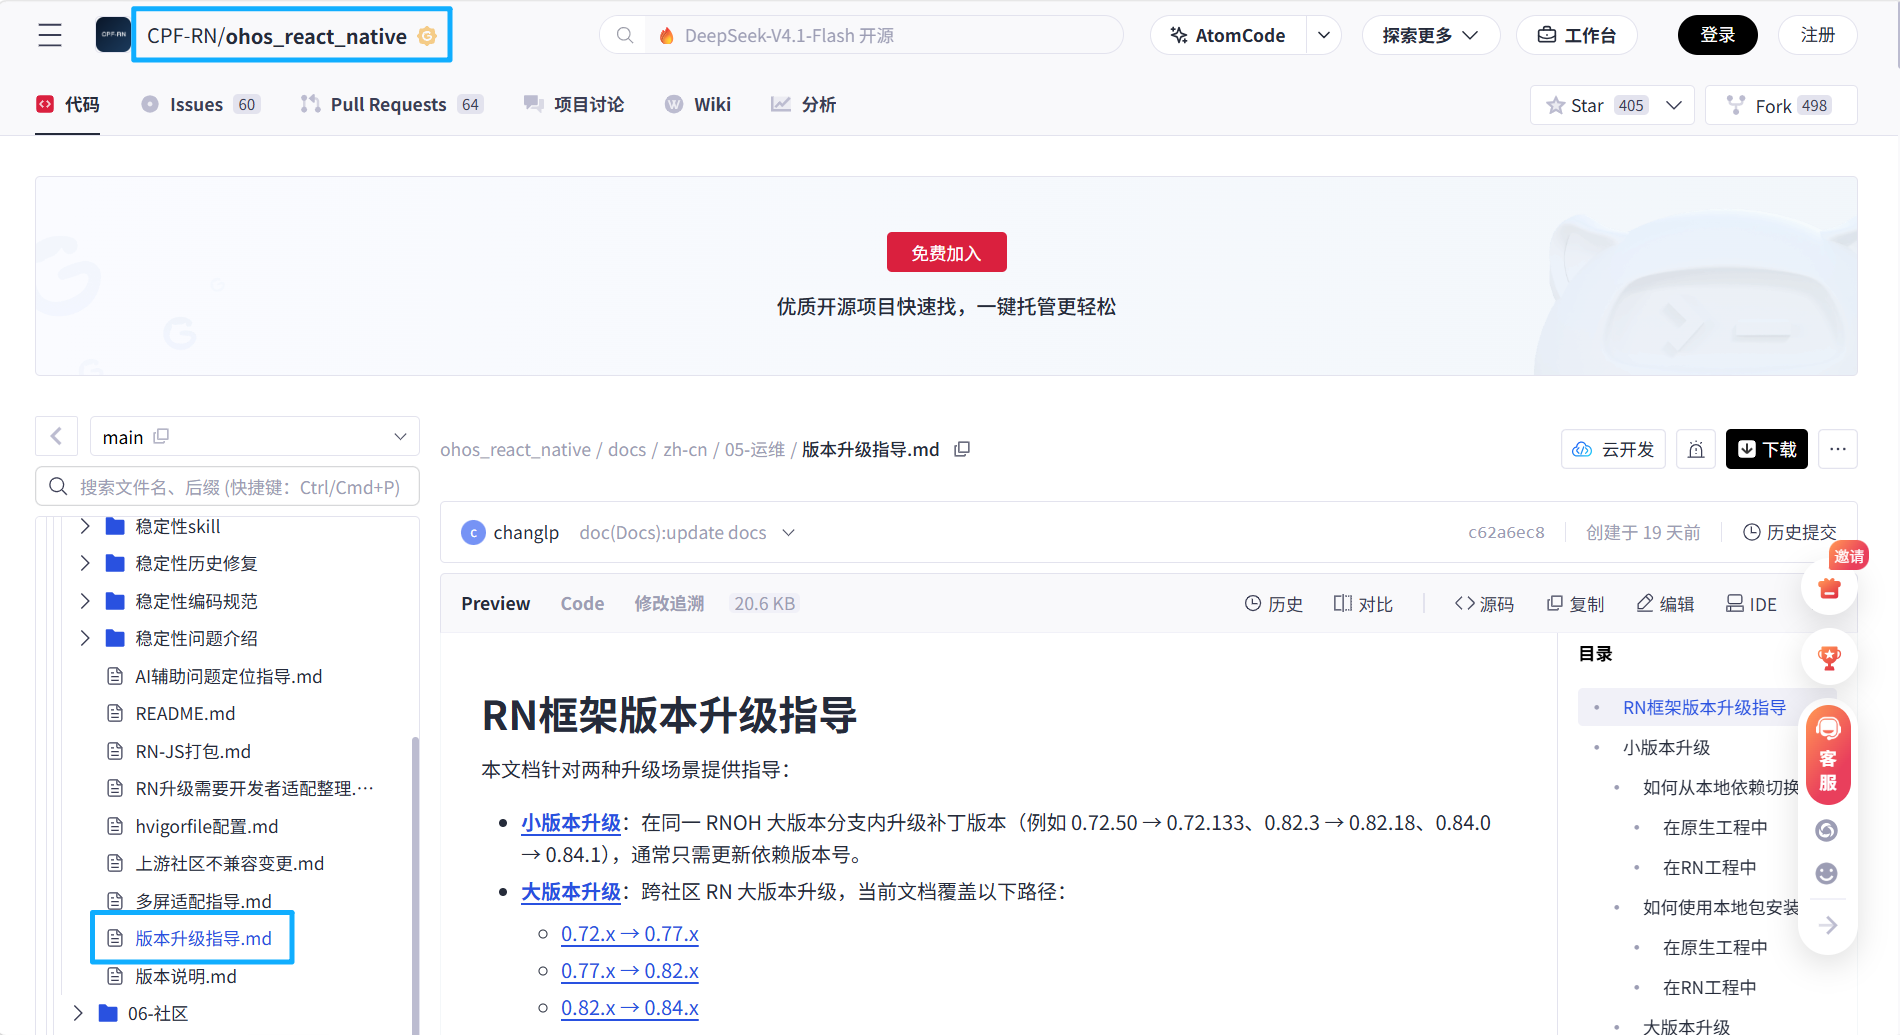Screen dimensions: 1900x1035
Task: Click the 免费加入 banner button
Action: coord(946,252)
